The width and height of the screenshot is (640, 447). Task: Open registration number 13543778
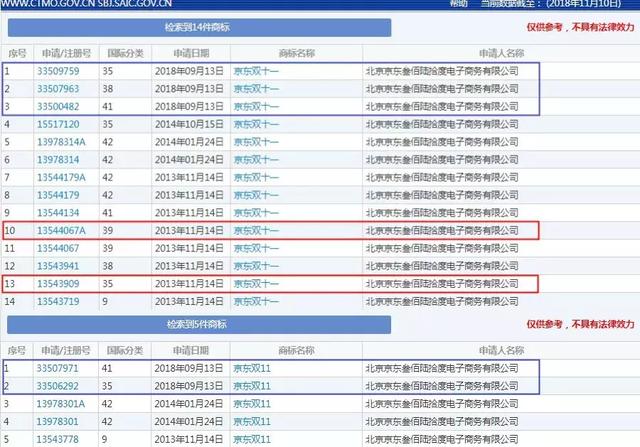point(57,439)
